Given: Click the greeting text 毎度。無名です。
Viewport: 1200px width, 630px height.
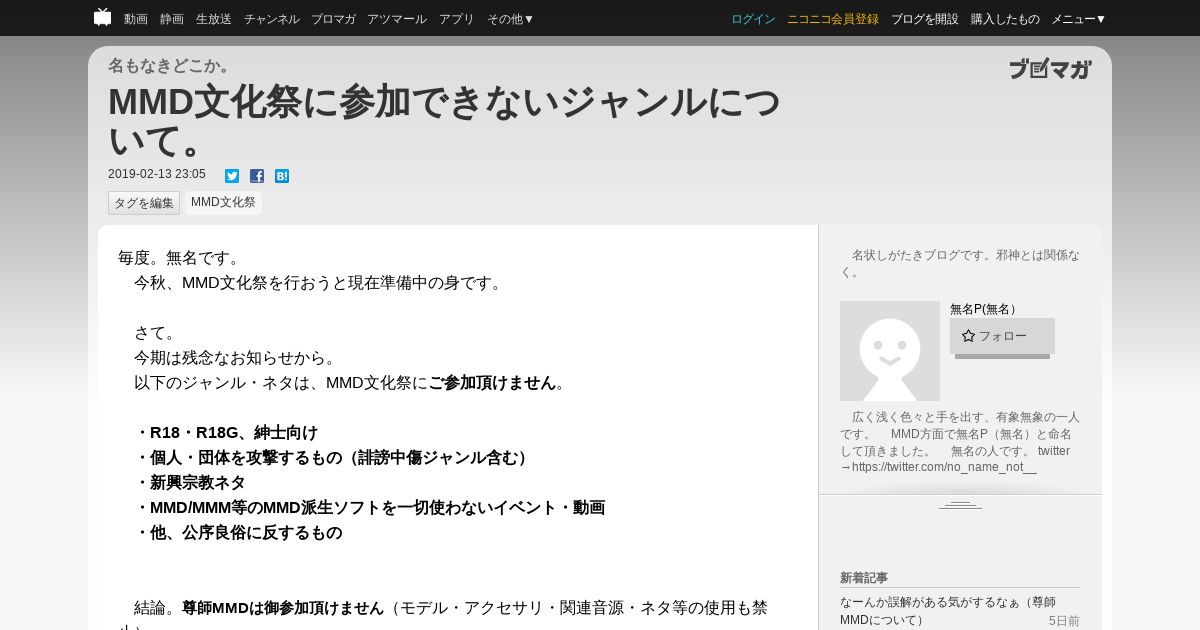Looking at the screenshot, I should pos(181,258).
